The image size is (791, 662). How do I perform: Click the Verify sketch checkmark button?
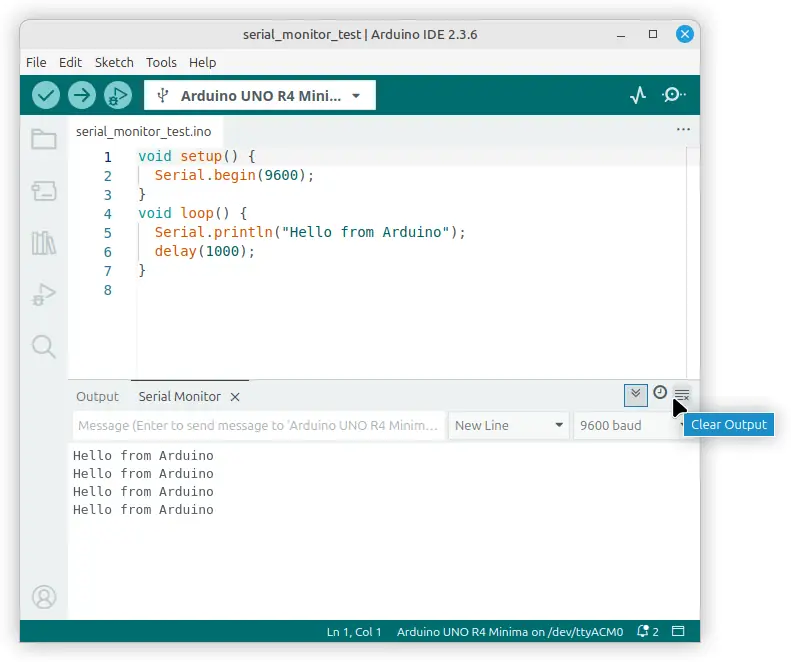tap(46, 95)
